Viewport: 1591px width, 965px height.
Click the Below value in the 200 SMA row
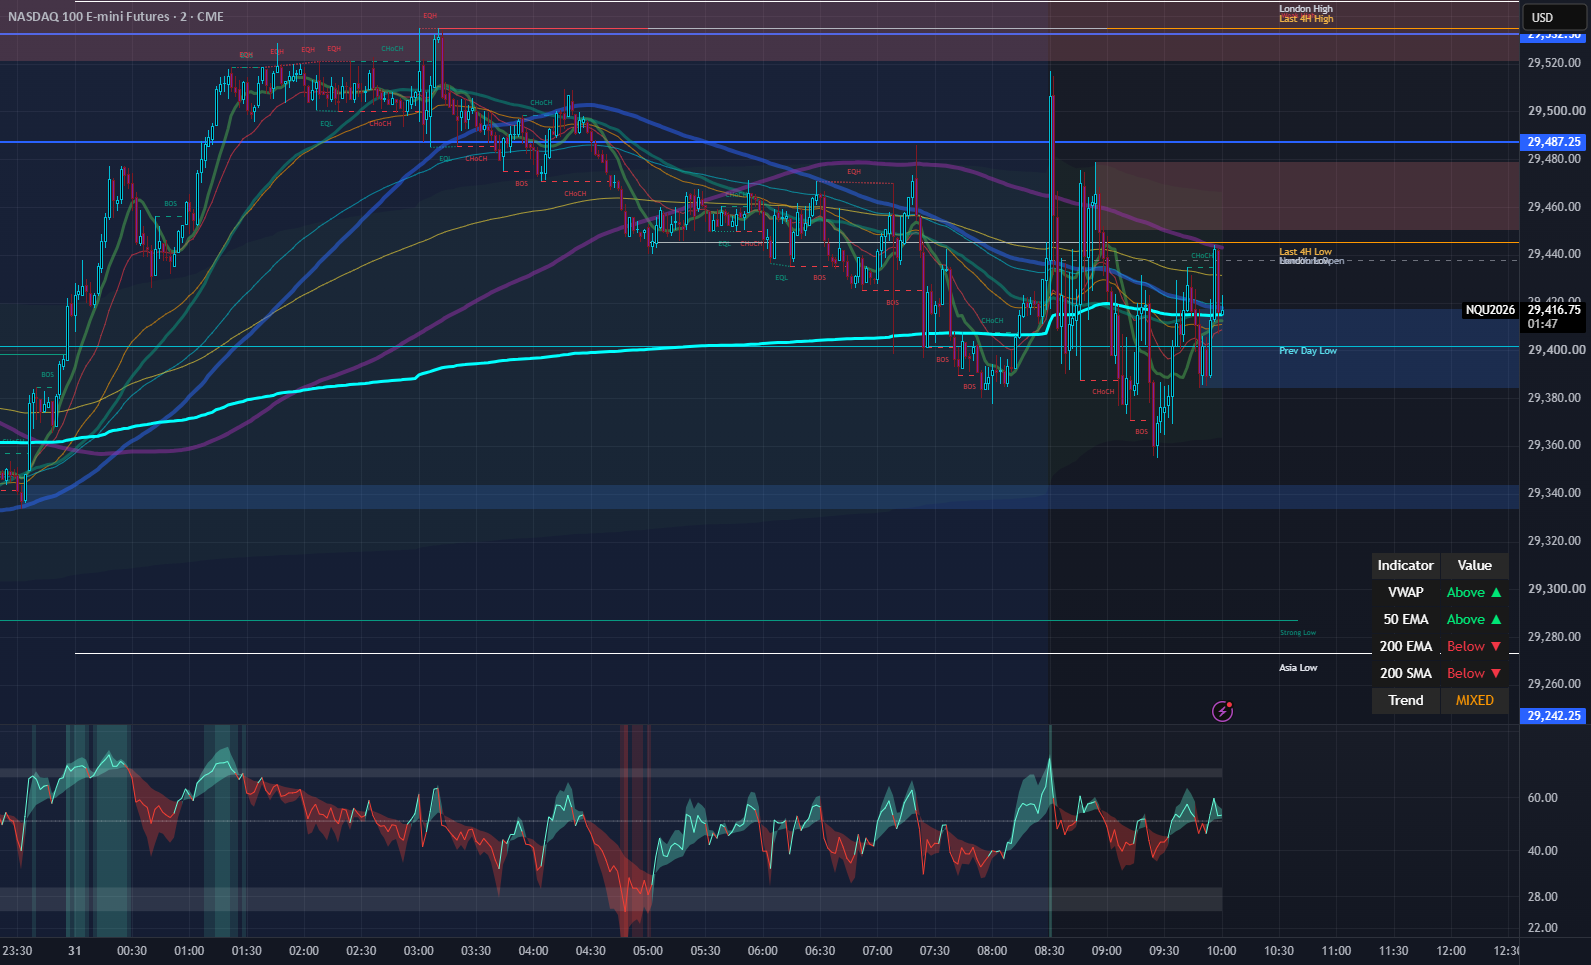click(x=1474, y=673)
